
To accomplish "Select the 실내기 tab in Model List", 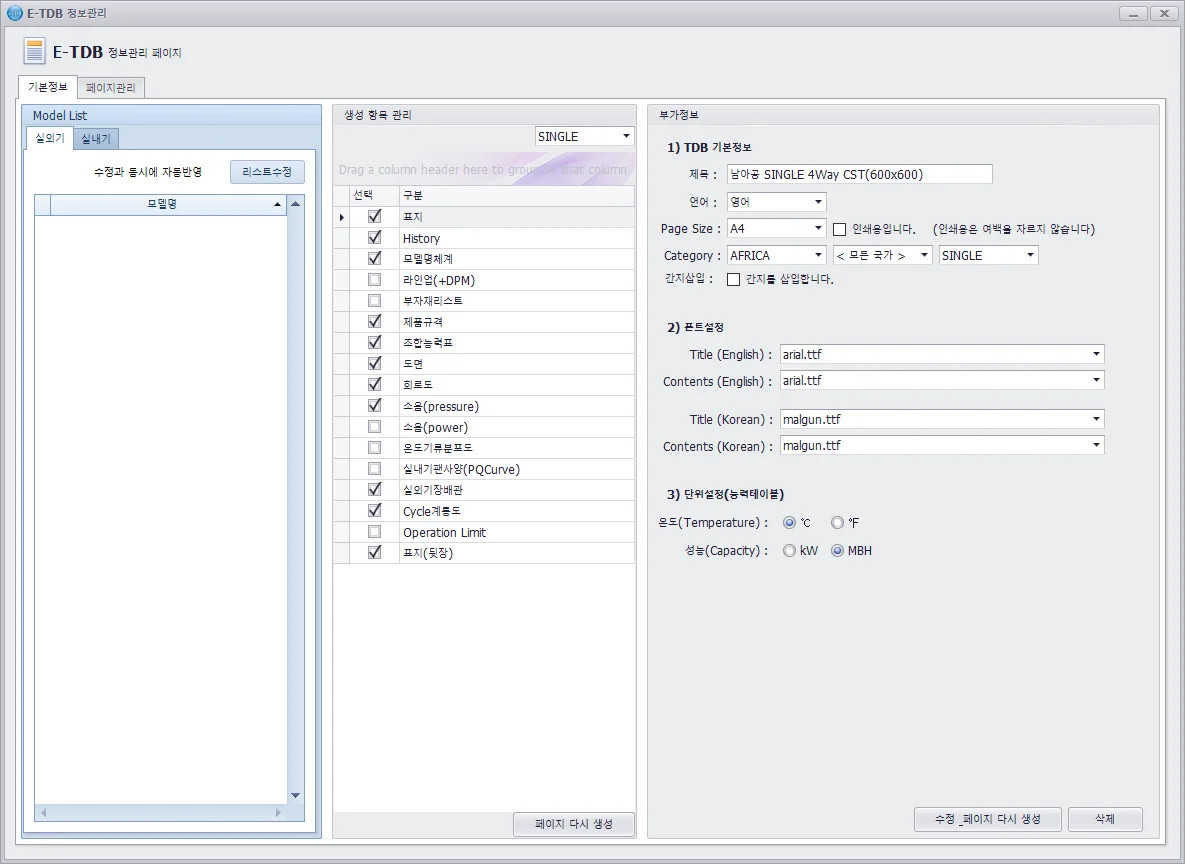I will [x=96, y=139].
